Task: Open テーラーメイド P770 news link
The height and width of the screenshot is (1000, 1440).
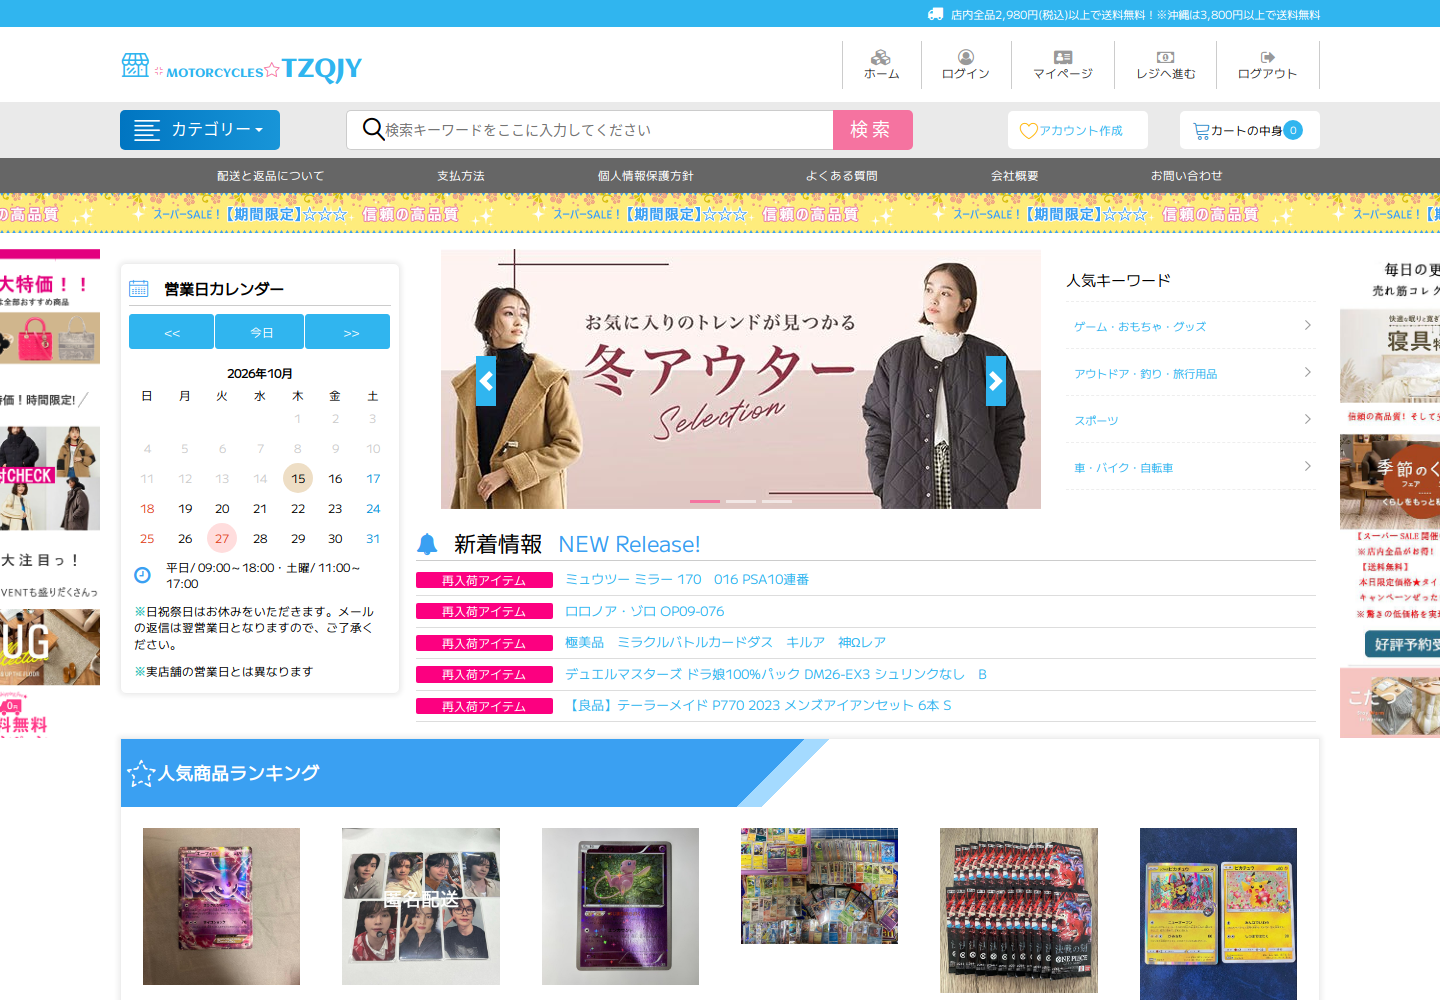Action: [758, 705]
